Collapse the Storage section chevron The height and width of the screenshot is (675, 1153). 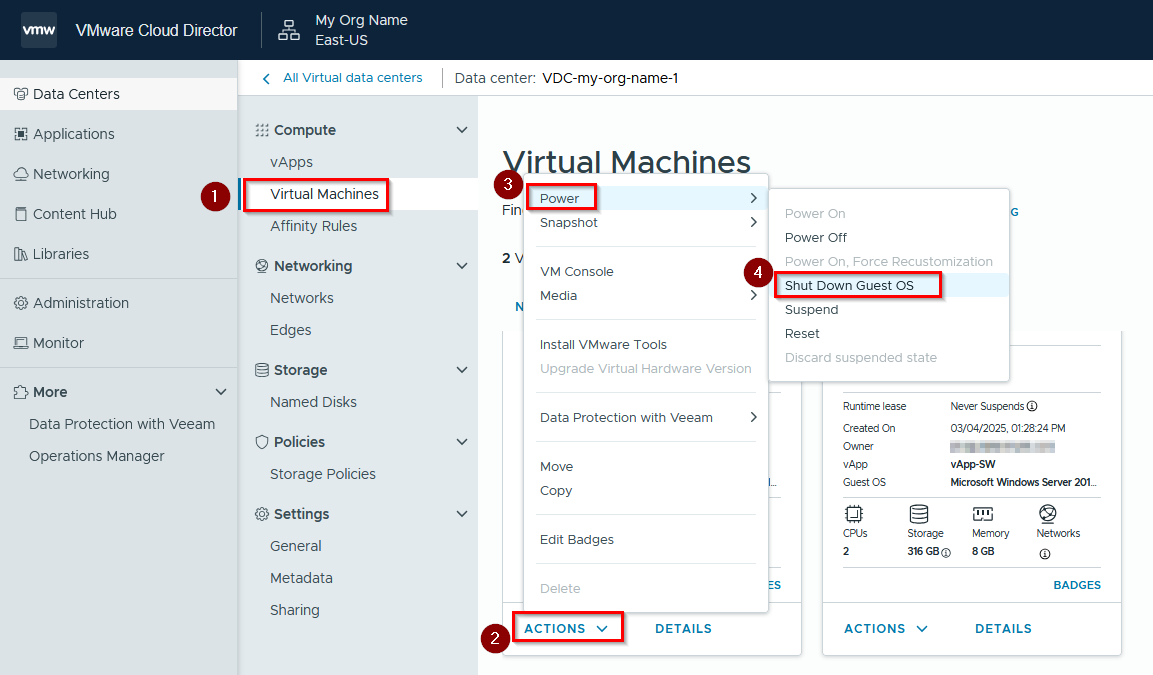click(462, 370)
